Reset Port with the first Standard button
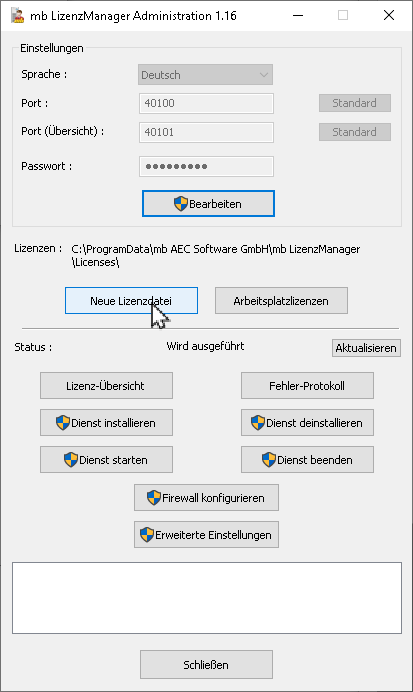The width and height of the screenshot is (413, 692). pyautogui.click(x=355, y=103)
